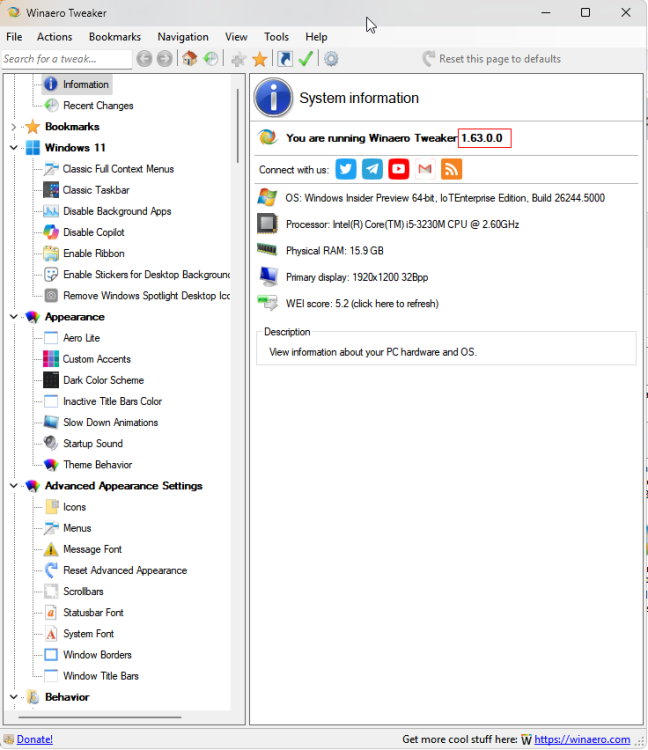Click the tree panel horizontal scrollbar
The image size is (648, 750).
tap(99, 717)
